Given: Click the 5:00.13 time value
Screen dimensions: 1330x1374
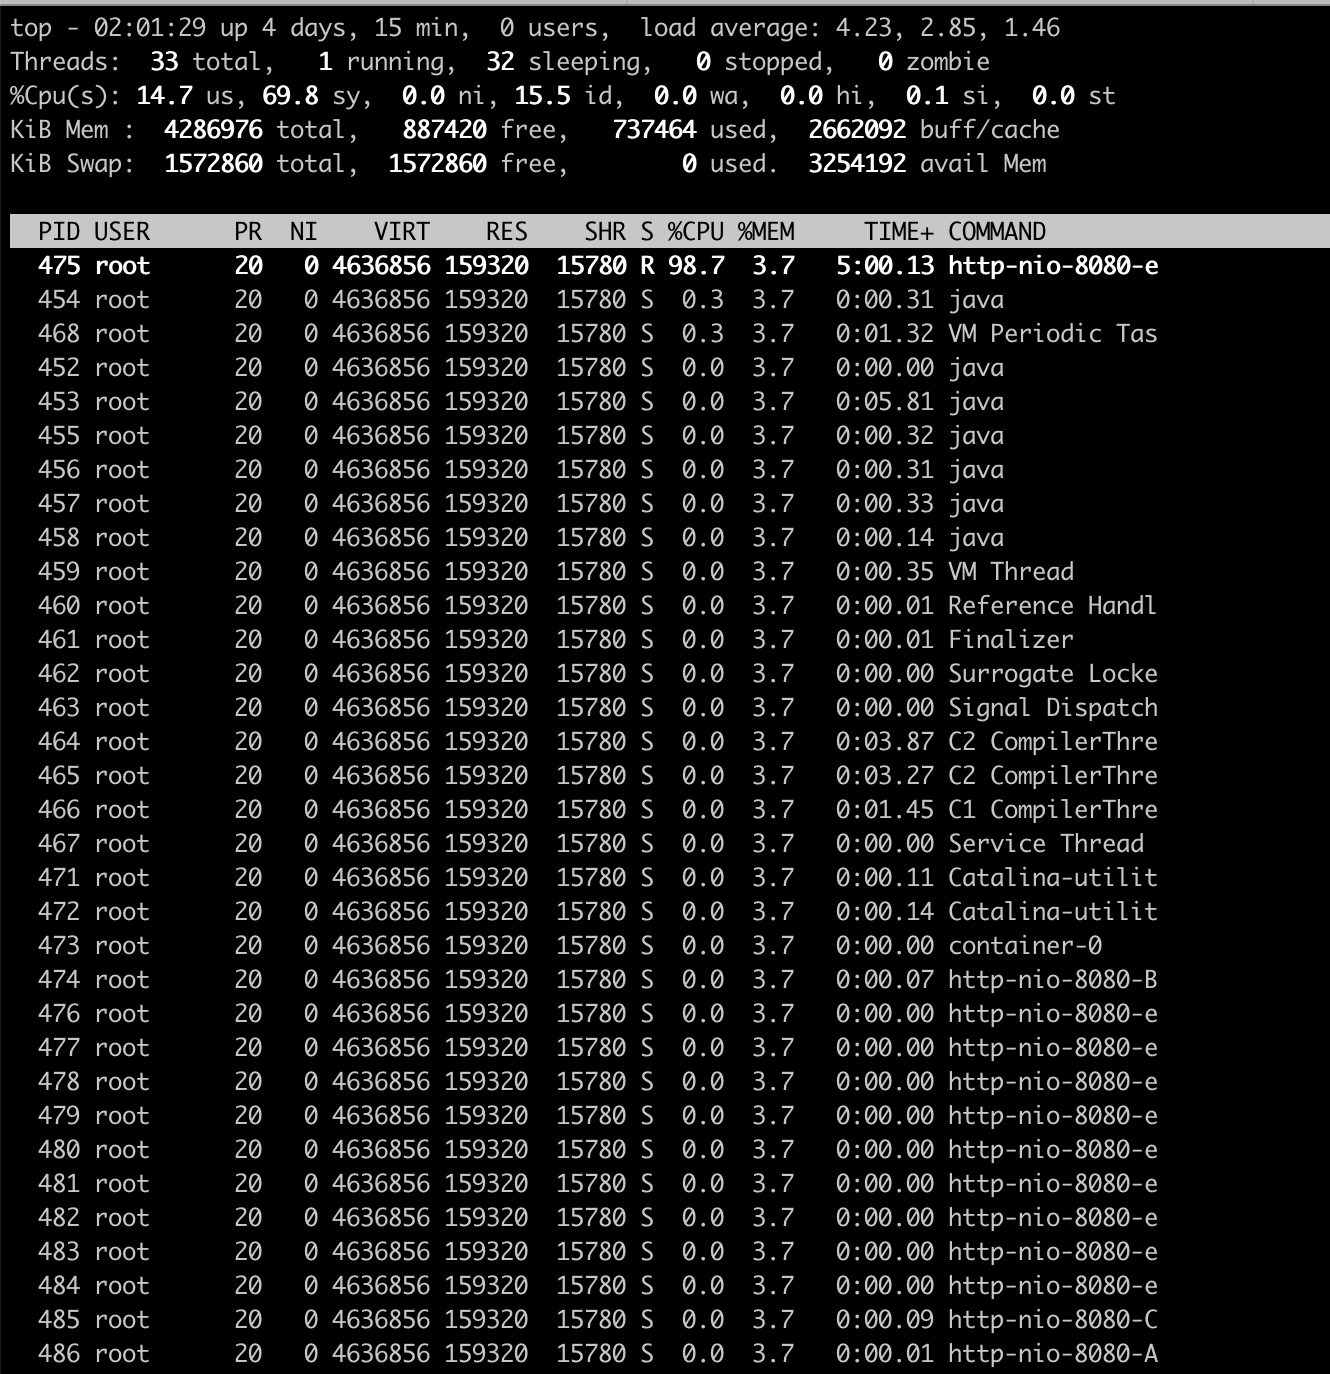Looking at the screenshot, I should tap(885, 266).
